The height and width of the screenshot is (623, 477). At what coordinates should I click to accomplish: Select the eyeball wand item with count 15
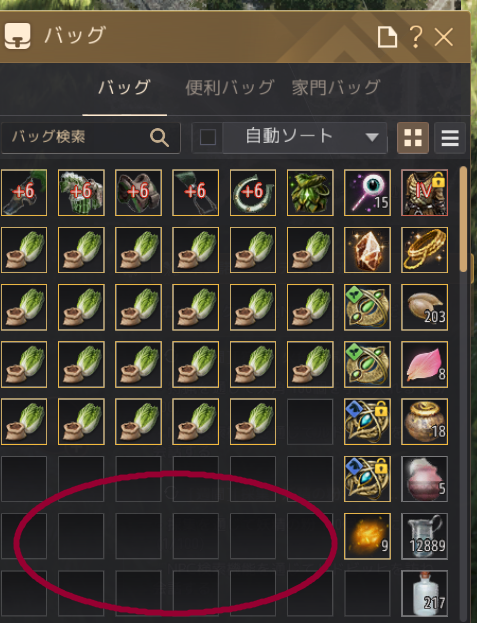[x=367, y=193]
